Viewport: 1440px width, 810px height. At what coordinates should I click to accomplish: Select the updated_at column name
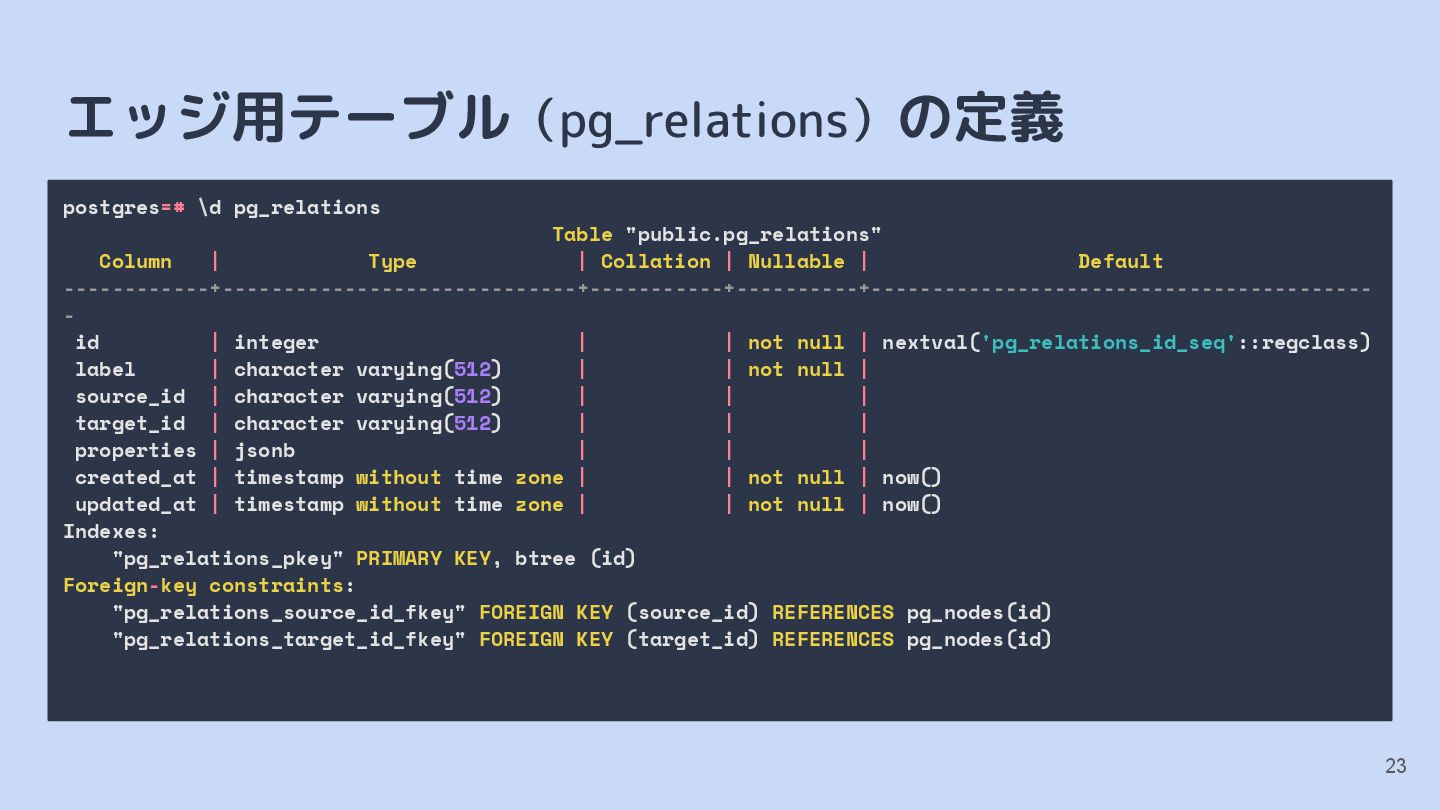click(x=136, y=505)
